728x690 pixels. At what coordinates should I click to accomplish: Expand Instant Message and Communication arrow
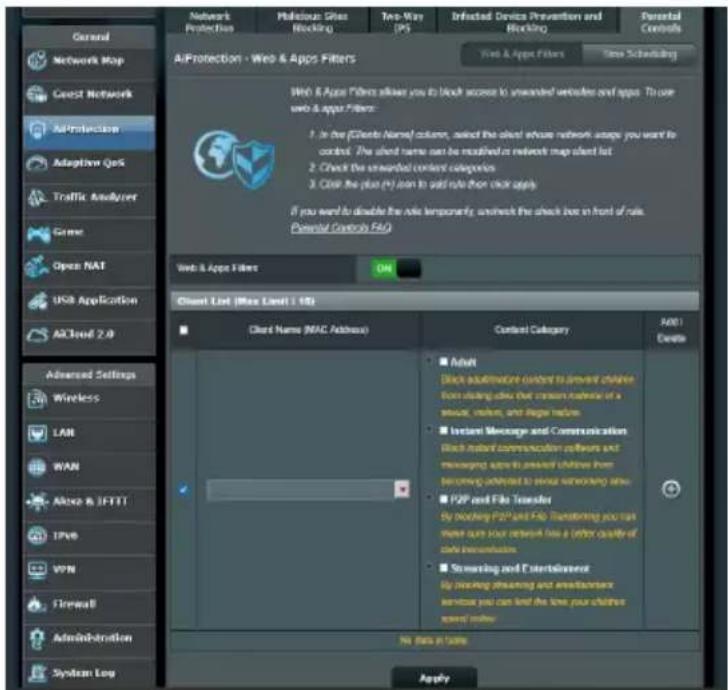[430, 430]
